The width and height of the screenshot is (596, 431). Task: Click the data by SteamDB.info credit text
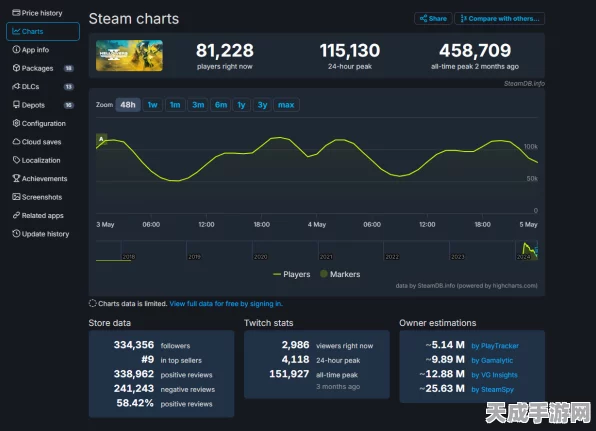[x=466, y=285]
